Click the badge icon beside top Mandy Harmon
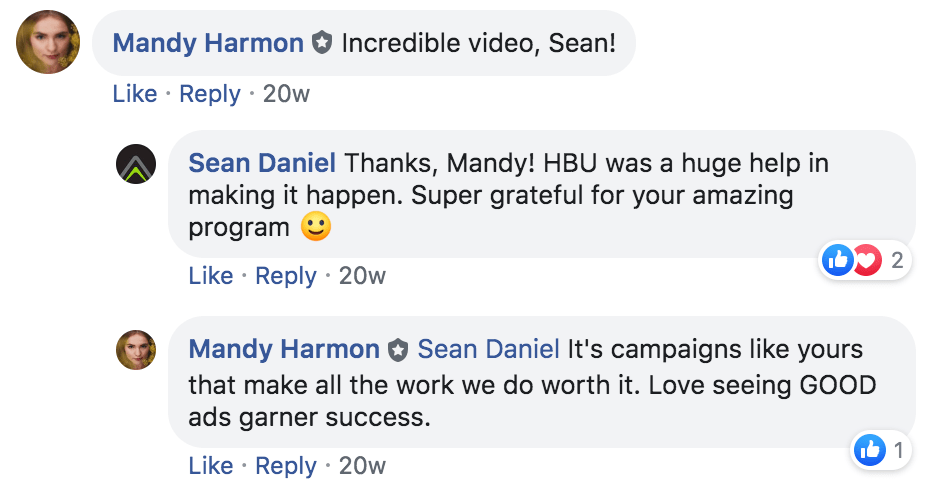The image size is (932, 498). [322, 43]
